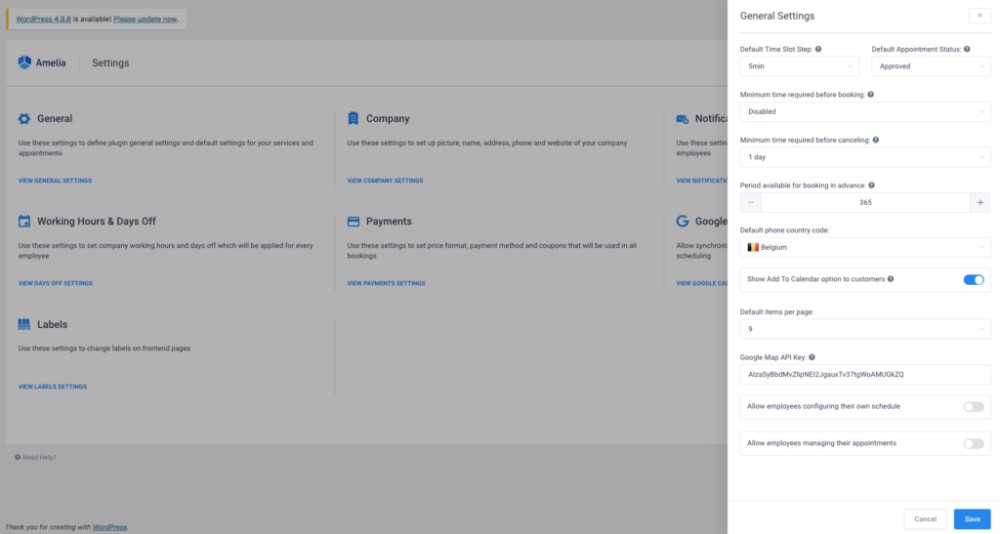Image resolution: width=1000 pixels, height=534 pixels.
Task: Turn off Show Add To Calendar option
Action: pyautogui.click(x=973, y=279)
